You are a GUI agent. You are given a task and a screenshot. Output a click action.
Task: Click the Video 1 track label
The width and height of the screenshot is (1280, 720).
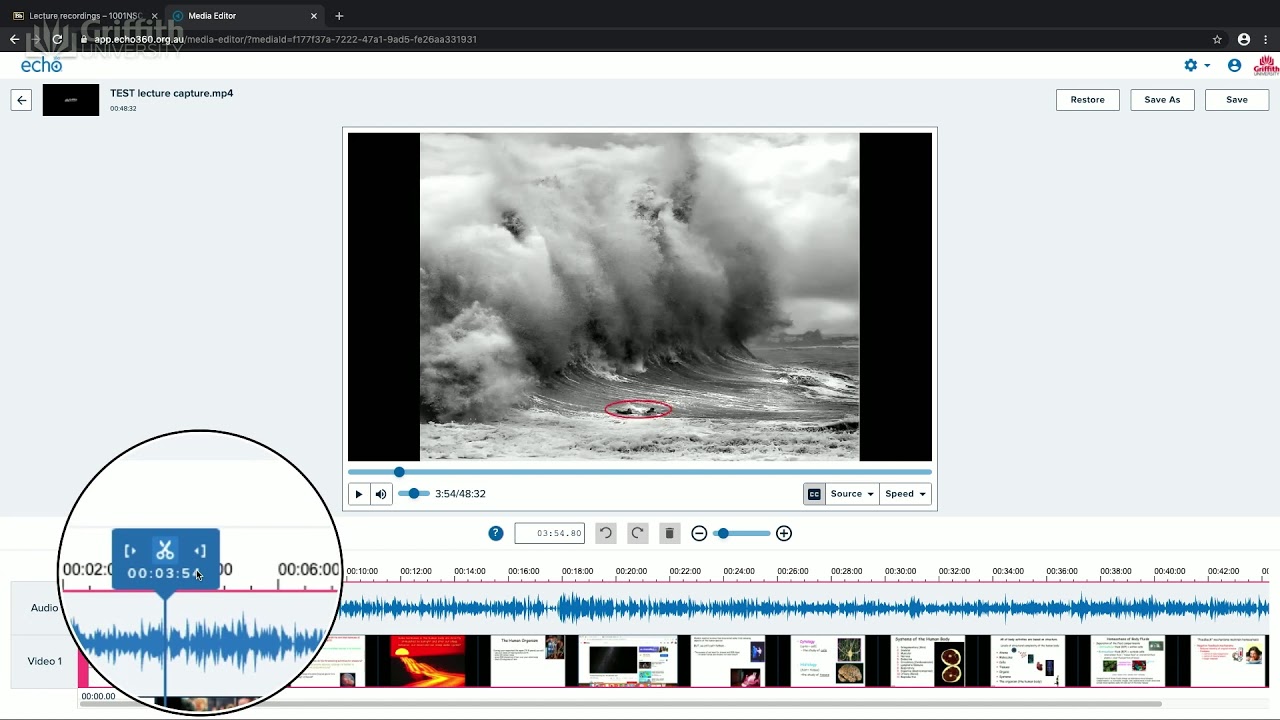point(44,661)
